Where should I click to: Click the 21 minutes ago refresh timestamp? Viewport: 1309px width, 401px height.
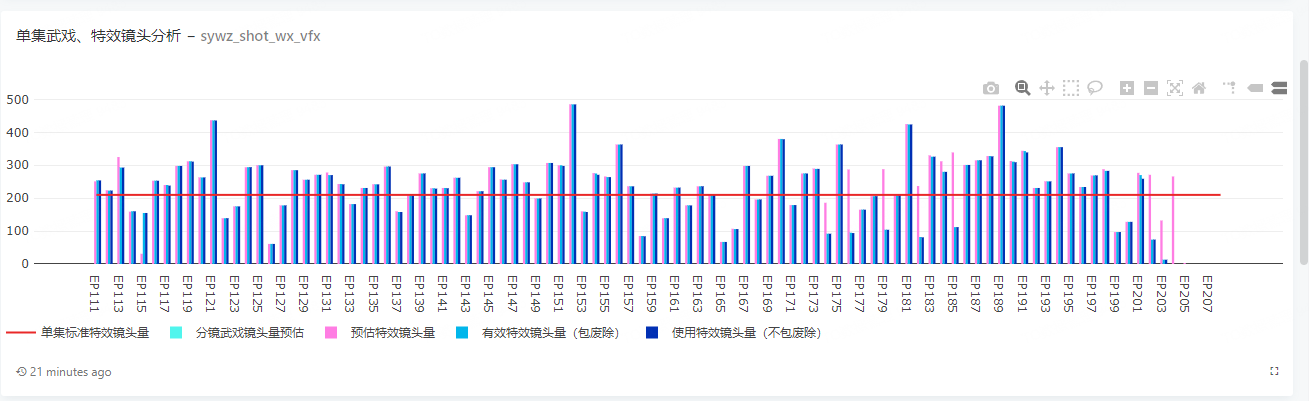coord(64,372)
